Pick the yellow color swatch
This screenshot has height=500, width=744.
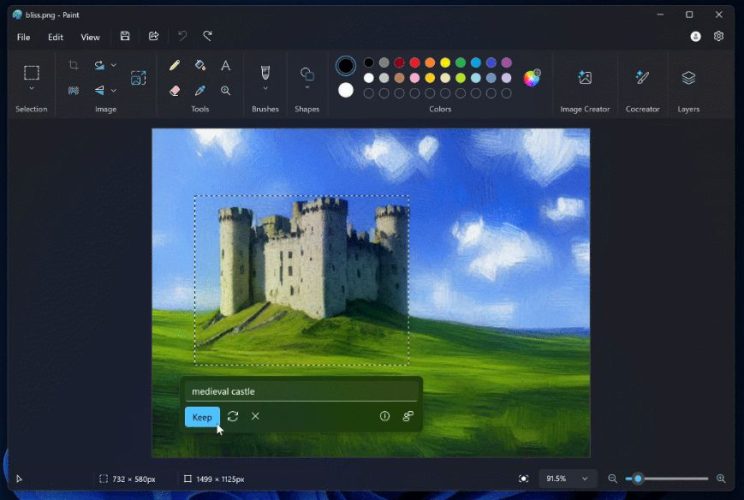(445, 63)
